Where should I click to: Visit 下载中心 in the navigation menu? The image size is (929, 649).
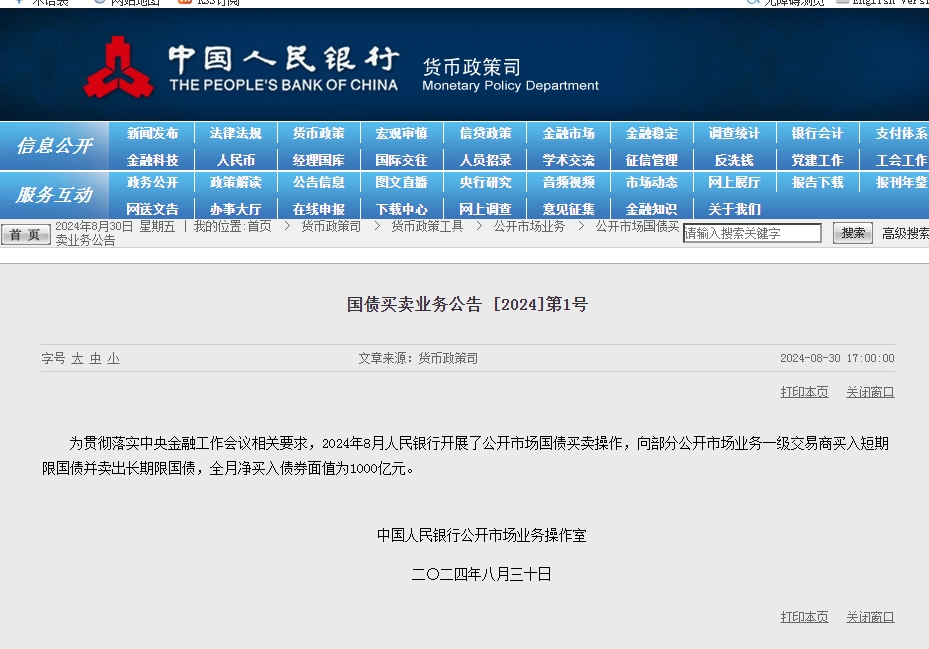coord(401,209)
